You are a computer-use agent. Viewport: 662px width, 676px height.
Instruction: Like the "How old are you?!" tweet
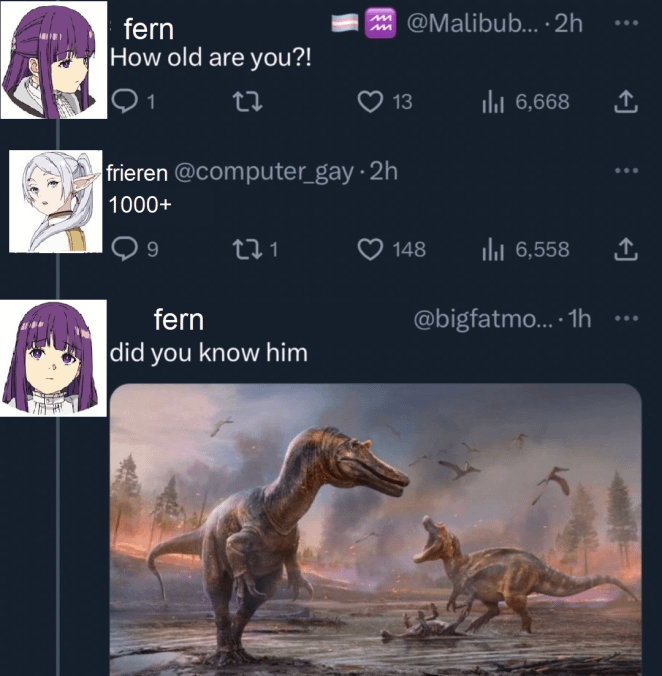click(370, 101)
